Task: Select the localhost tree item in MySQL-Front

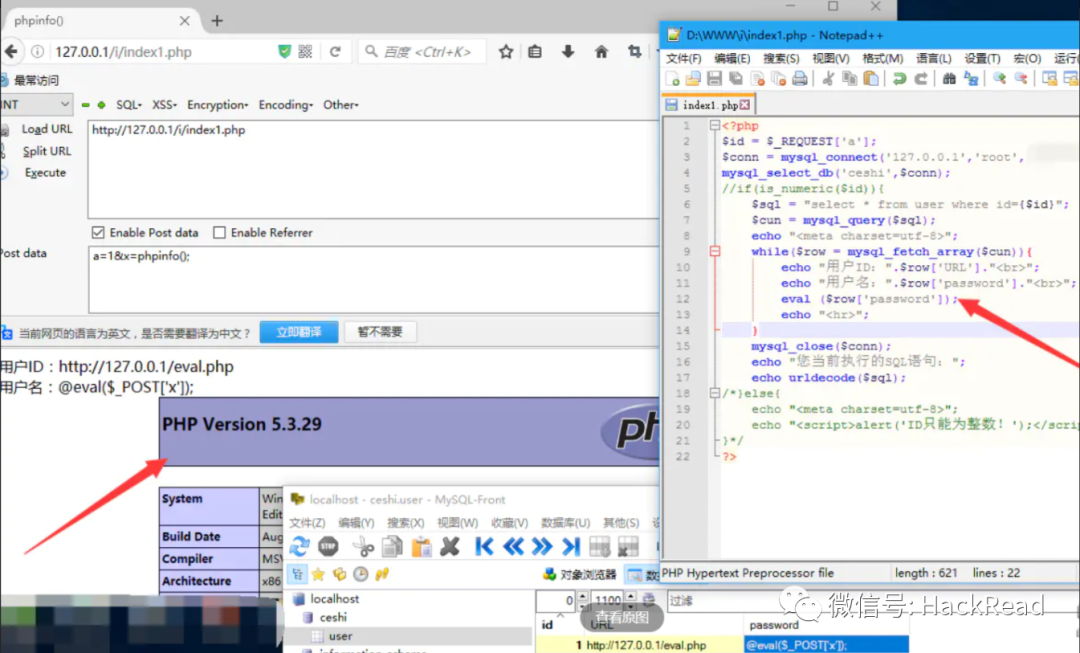Action: (x=334, y=599)
